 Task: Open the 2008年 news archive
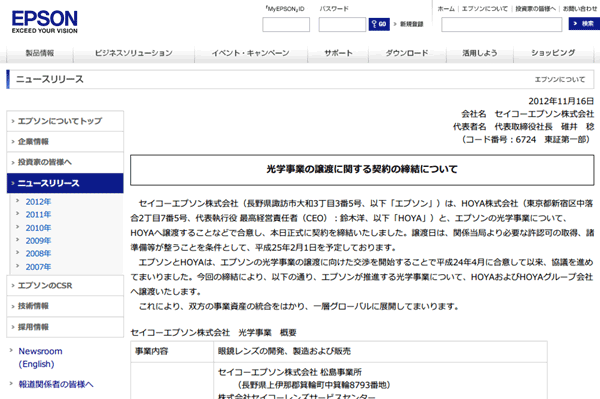[x=38, y=254]
